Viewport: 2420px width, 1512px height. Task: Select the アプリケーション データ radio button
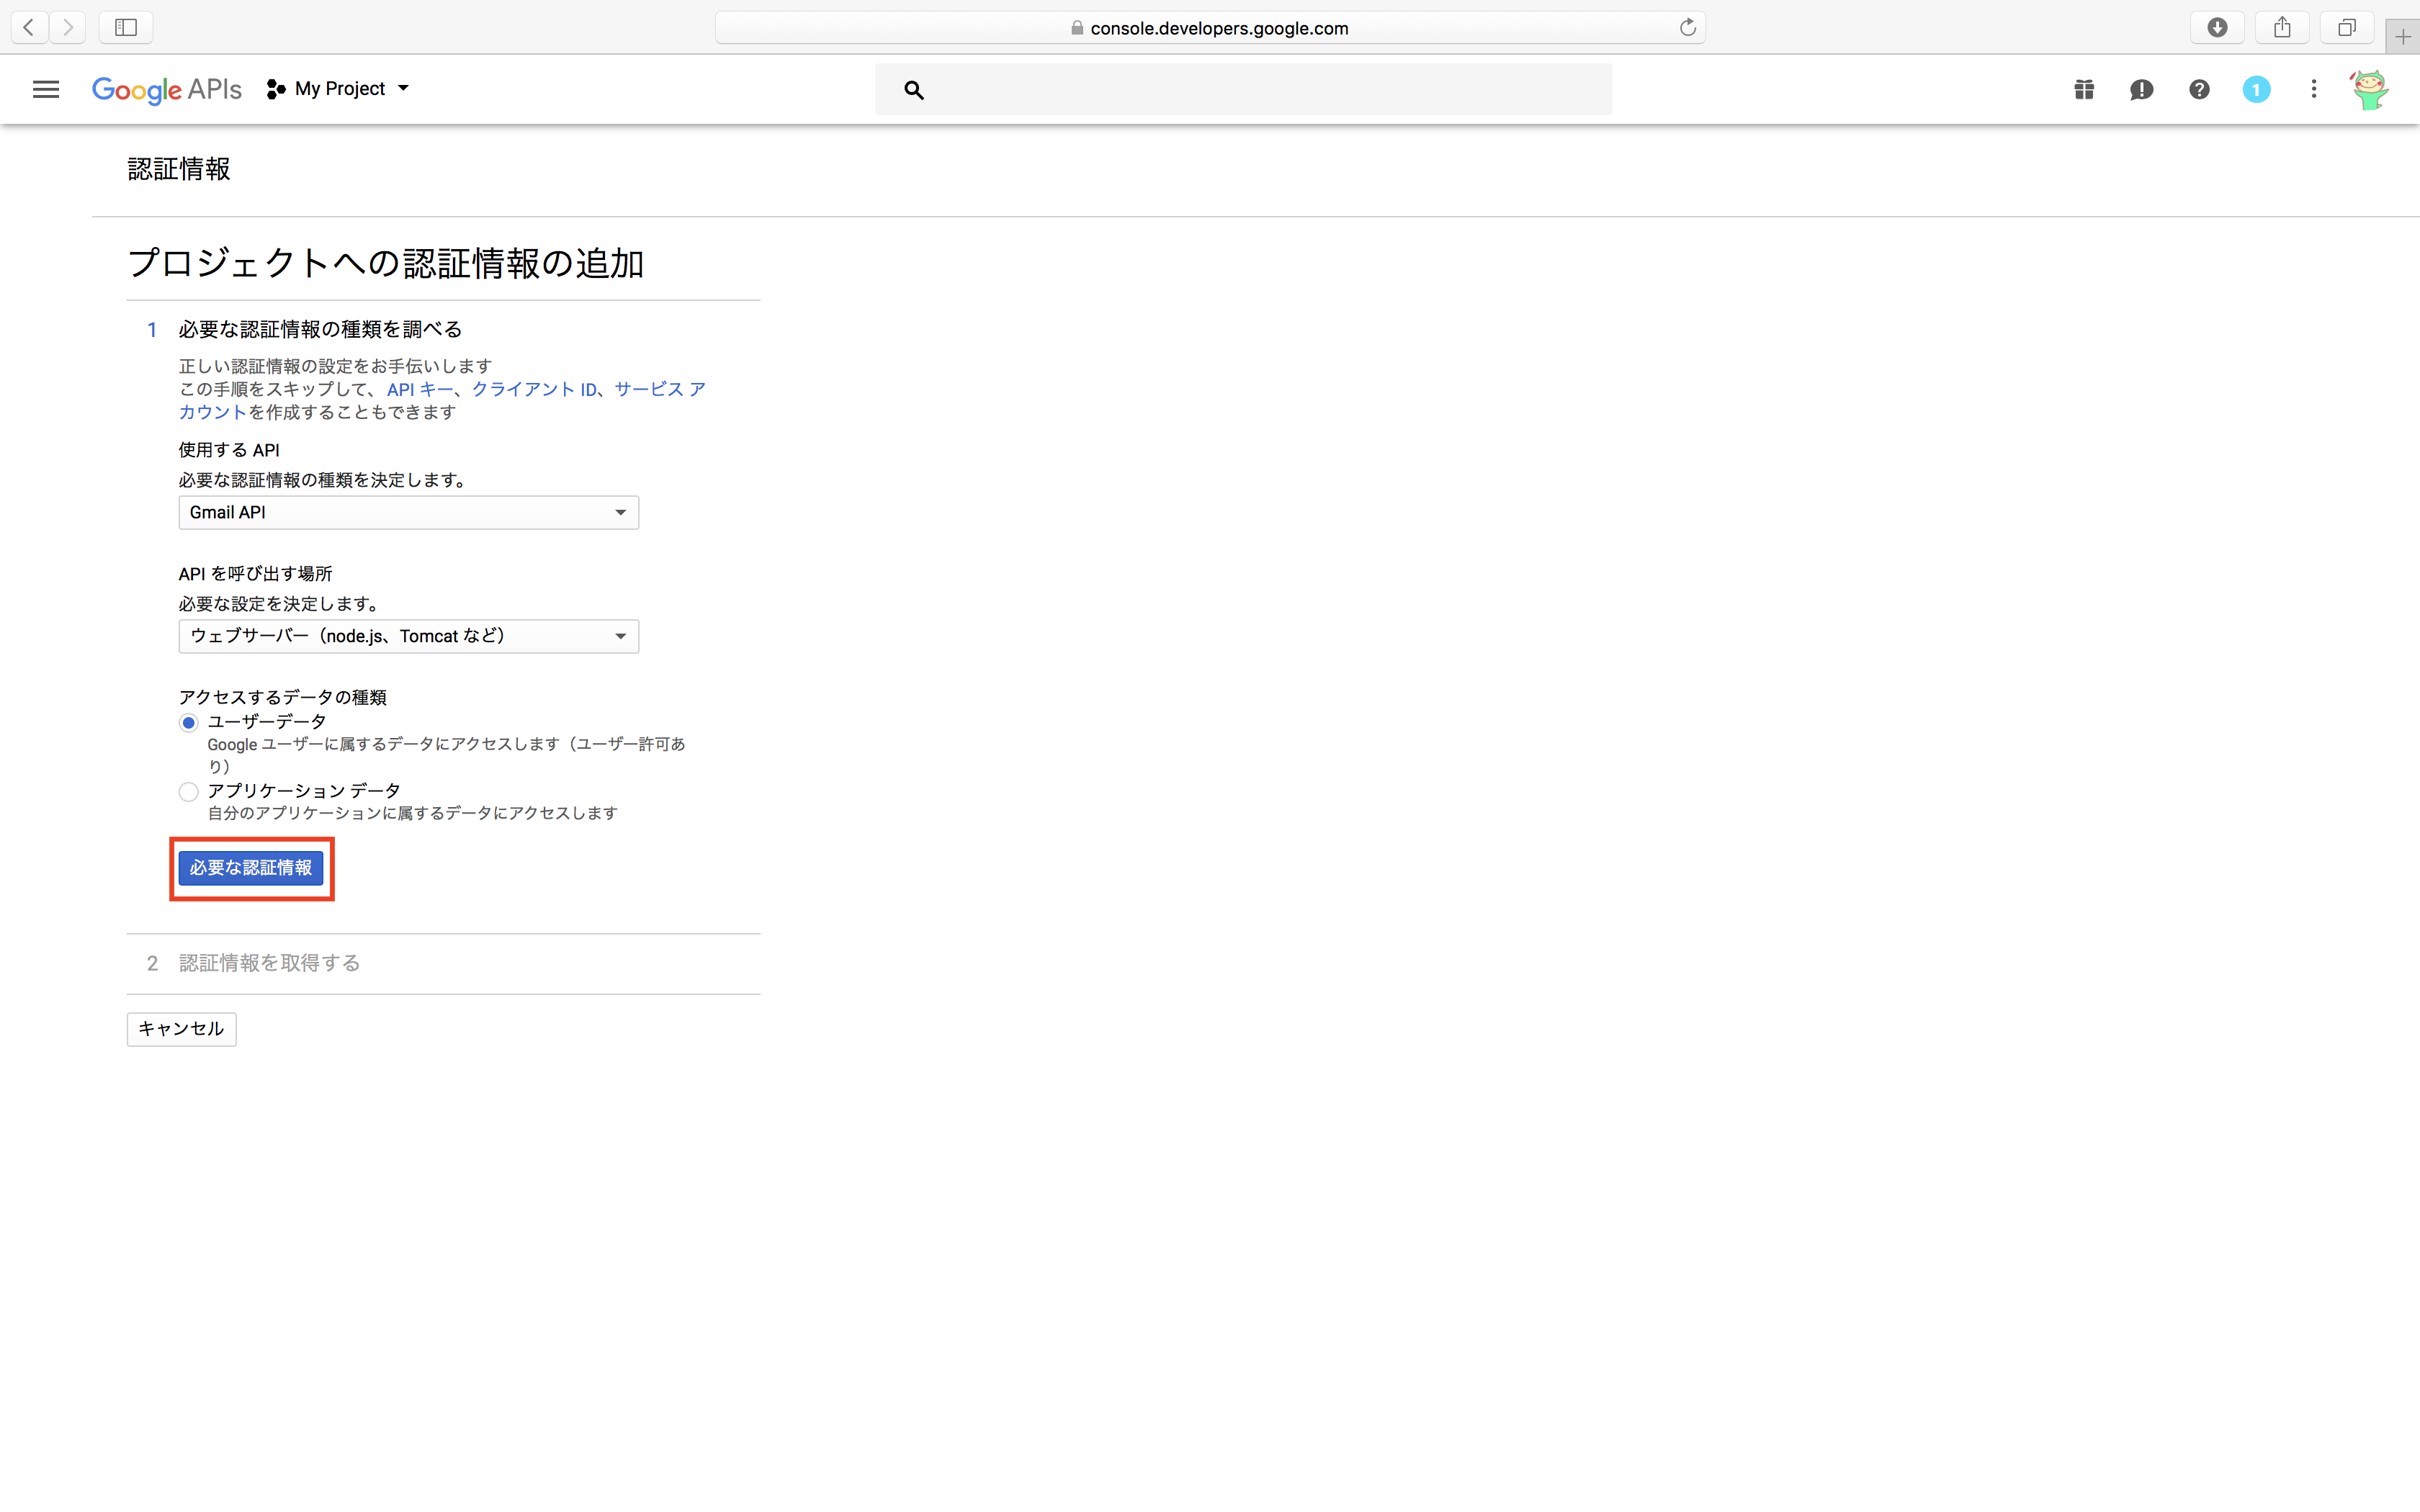click(188, 792)
